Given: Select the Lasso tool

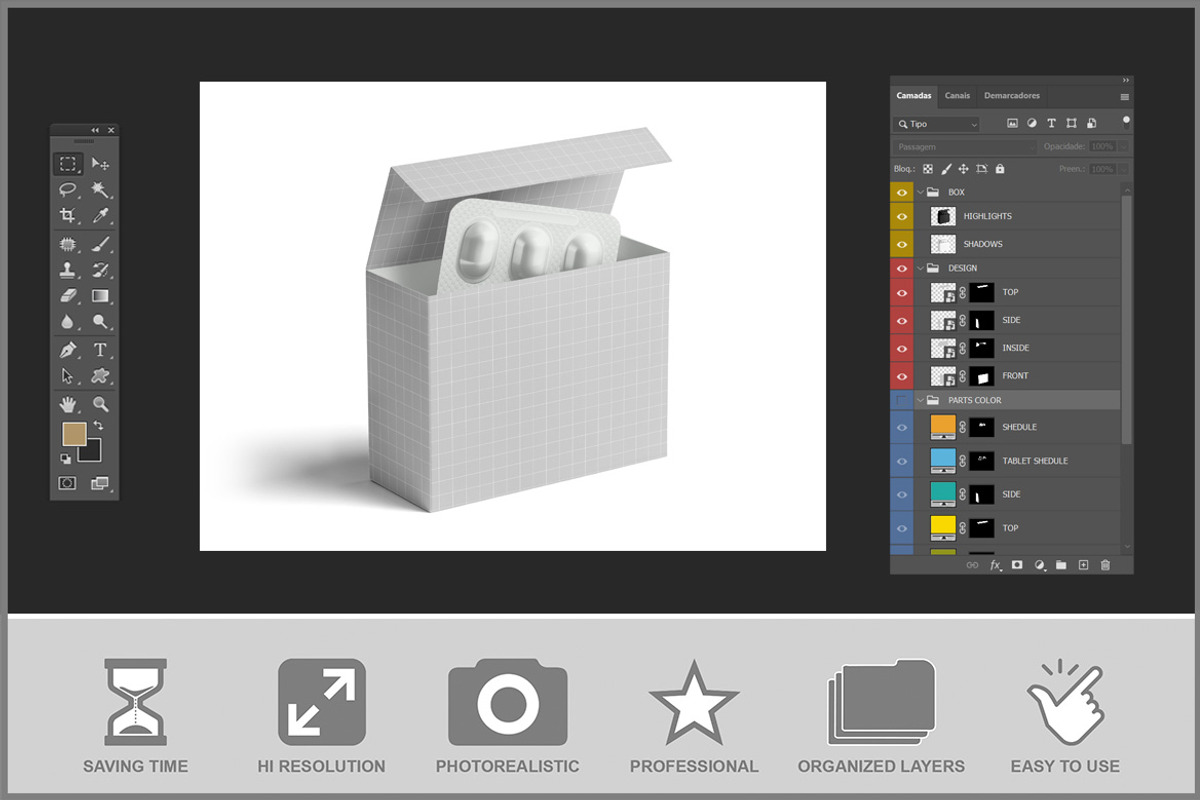Looking at the screenshot, I should pos(68,189).
